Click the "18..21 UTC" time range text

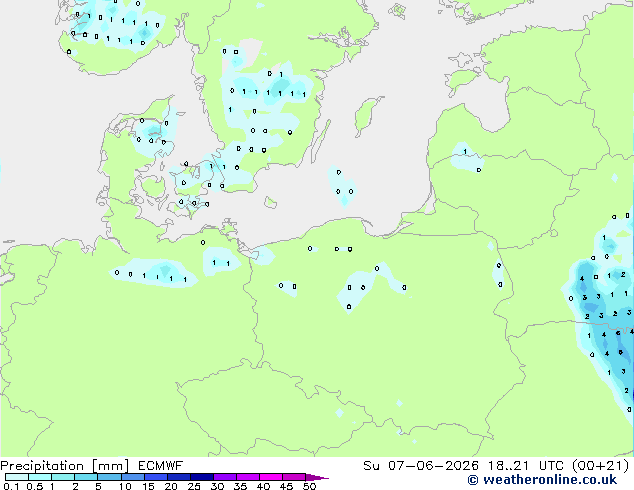527,466
